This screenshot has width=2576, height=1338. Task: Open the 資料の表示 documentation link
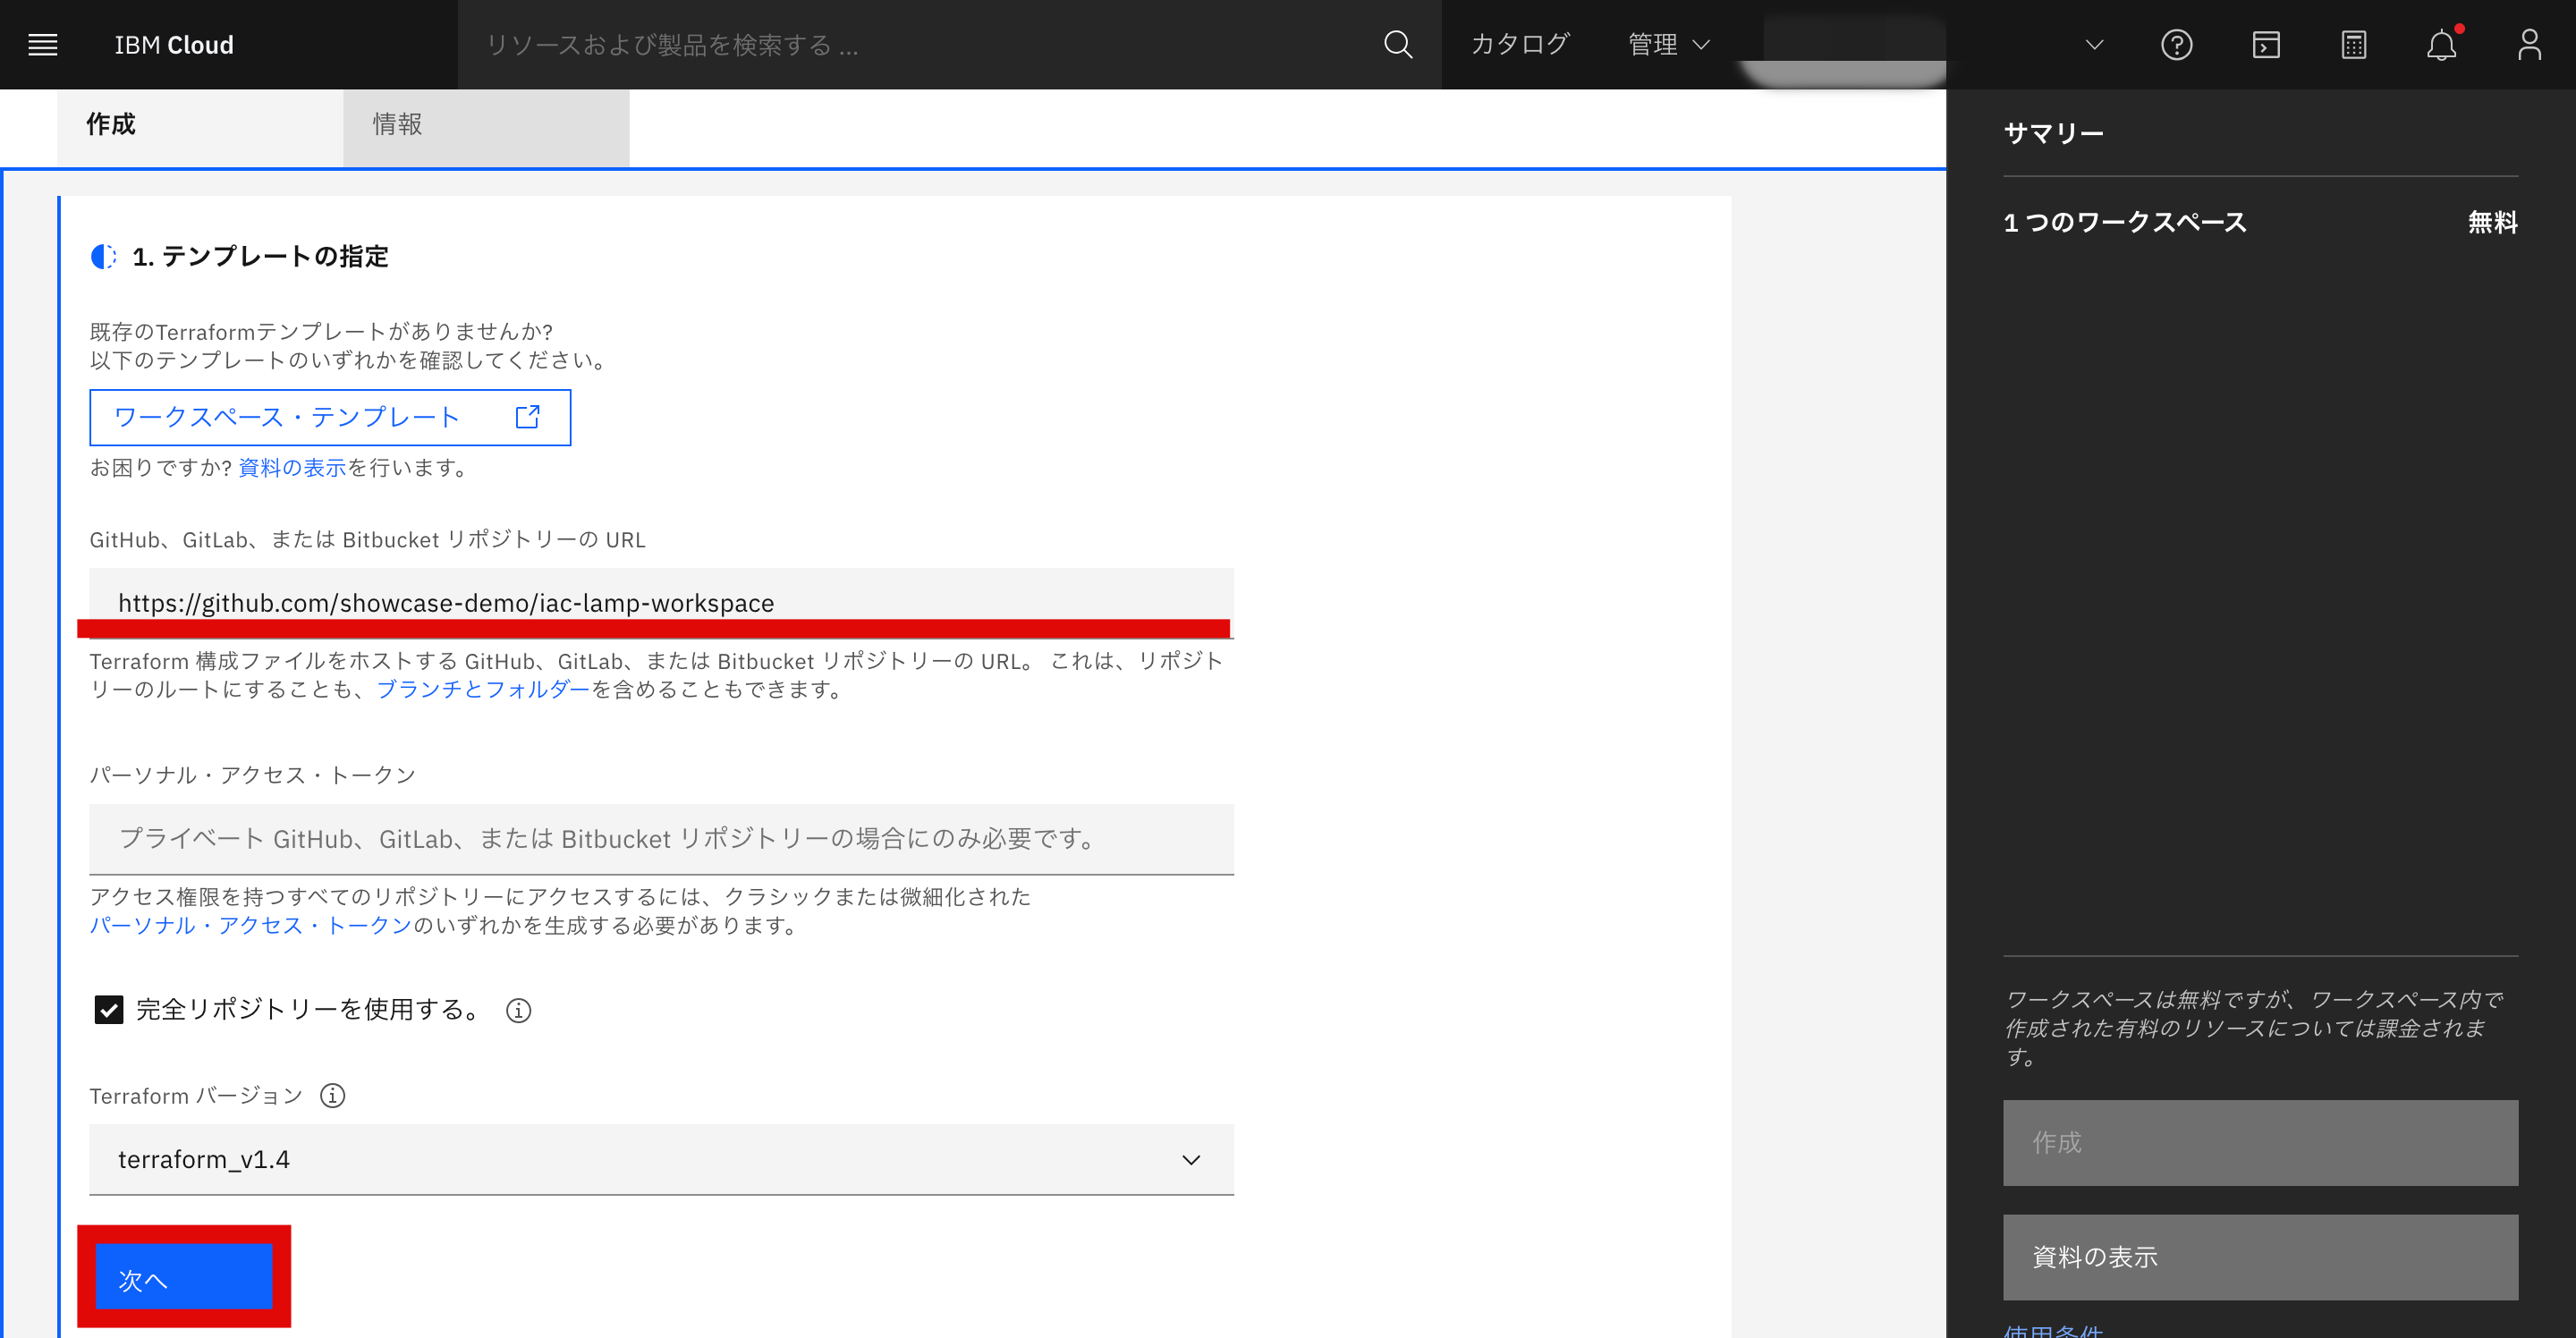coord(292,467)
